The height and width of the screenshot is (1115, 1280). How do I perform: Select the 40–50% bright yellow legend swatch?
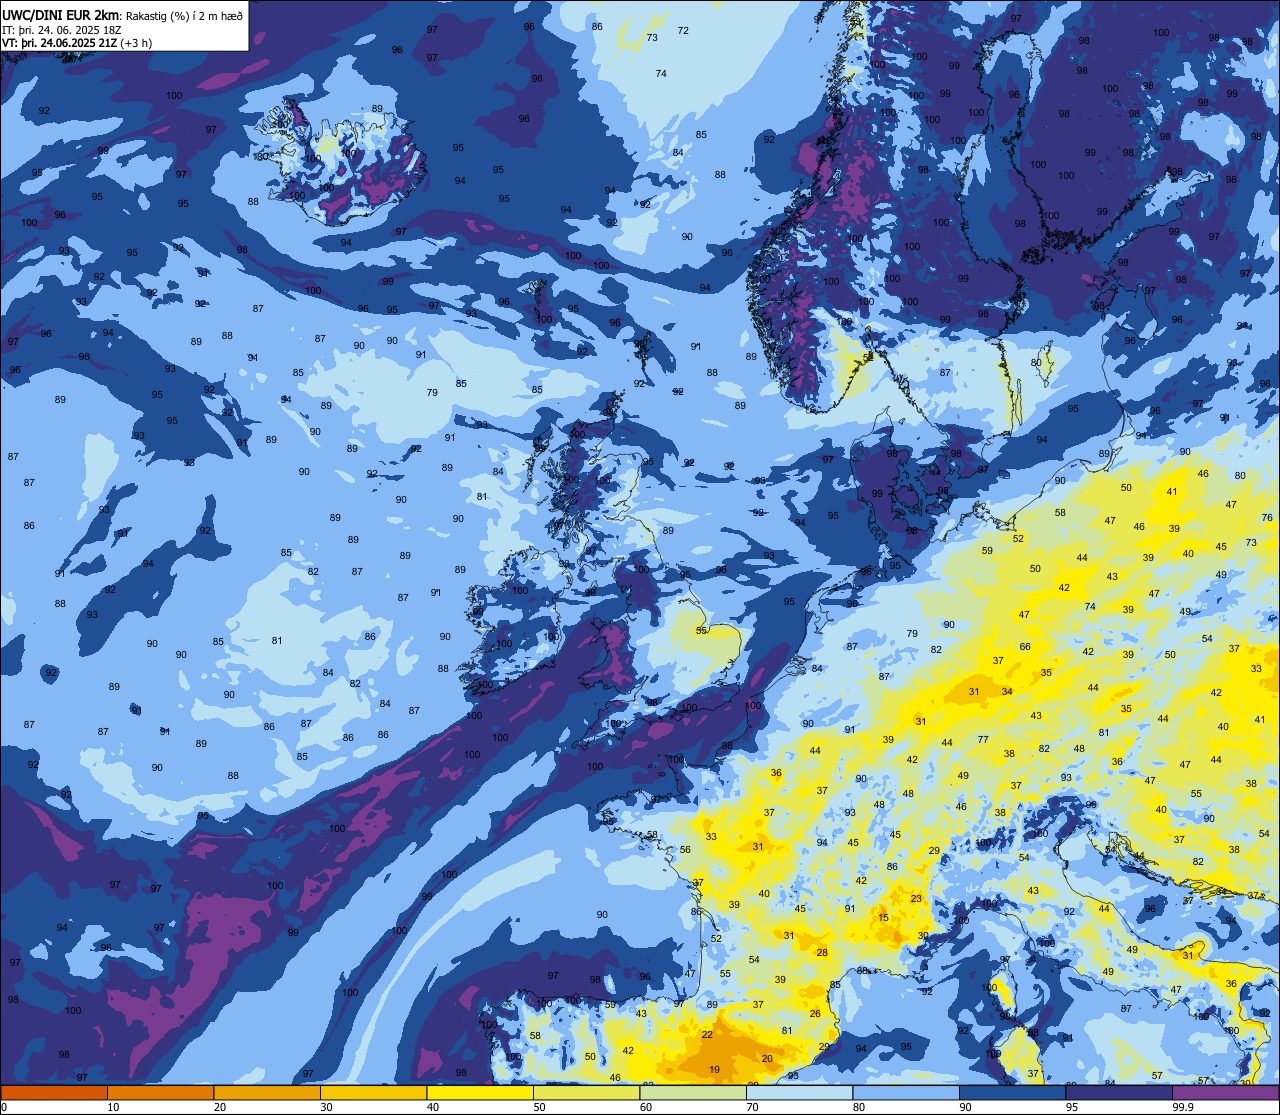[480, 1093]
